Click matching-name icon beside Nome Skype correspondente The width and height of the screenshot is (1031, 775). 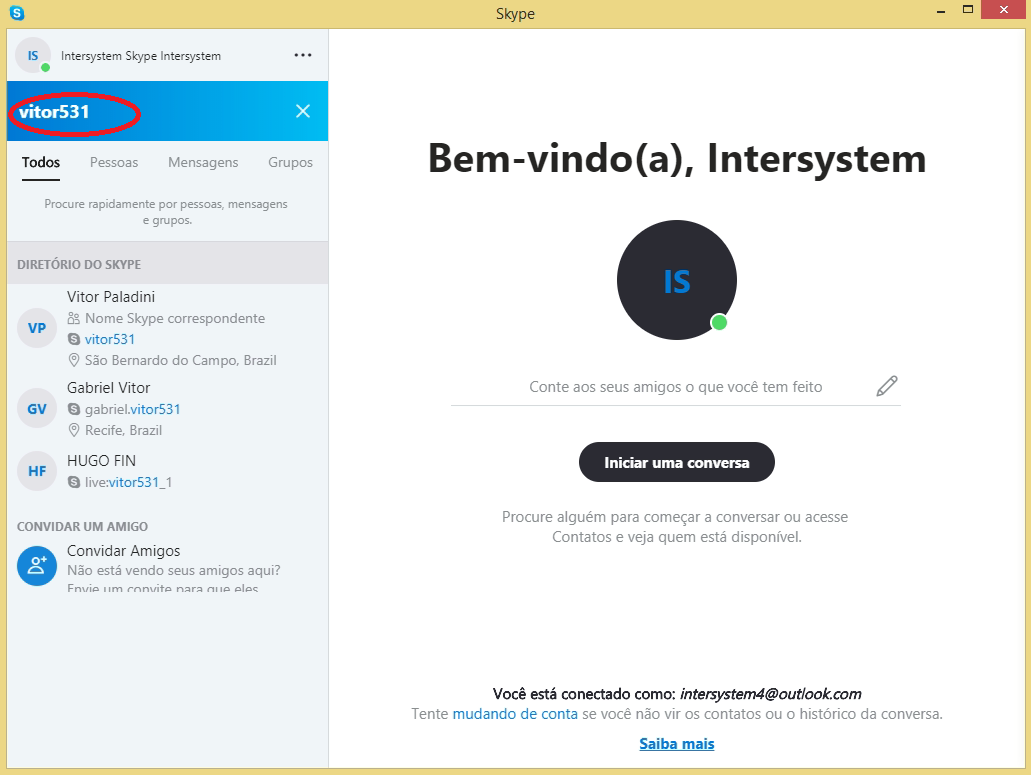click(x=74, y=318)
